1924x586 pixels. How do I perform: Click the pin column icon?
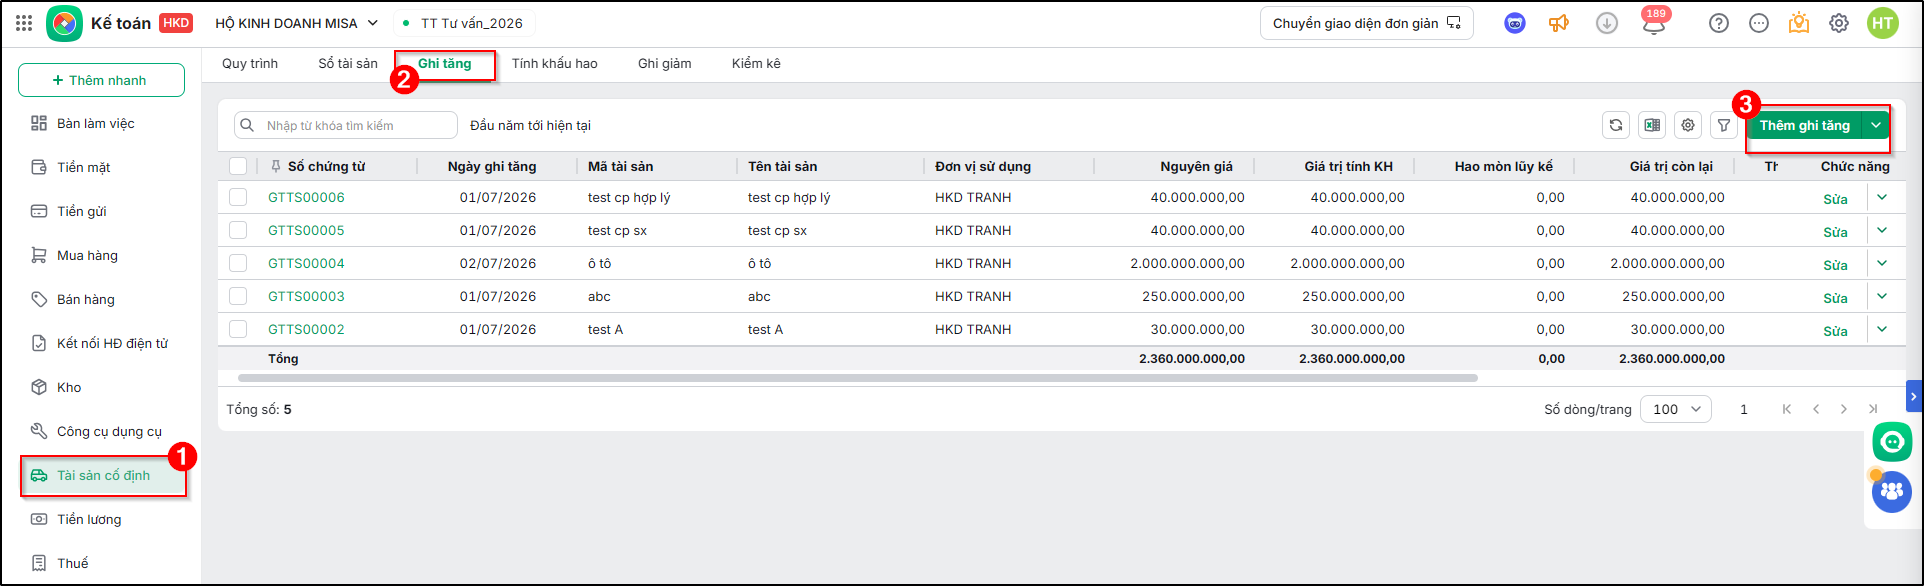click(x=276, y=166)
